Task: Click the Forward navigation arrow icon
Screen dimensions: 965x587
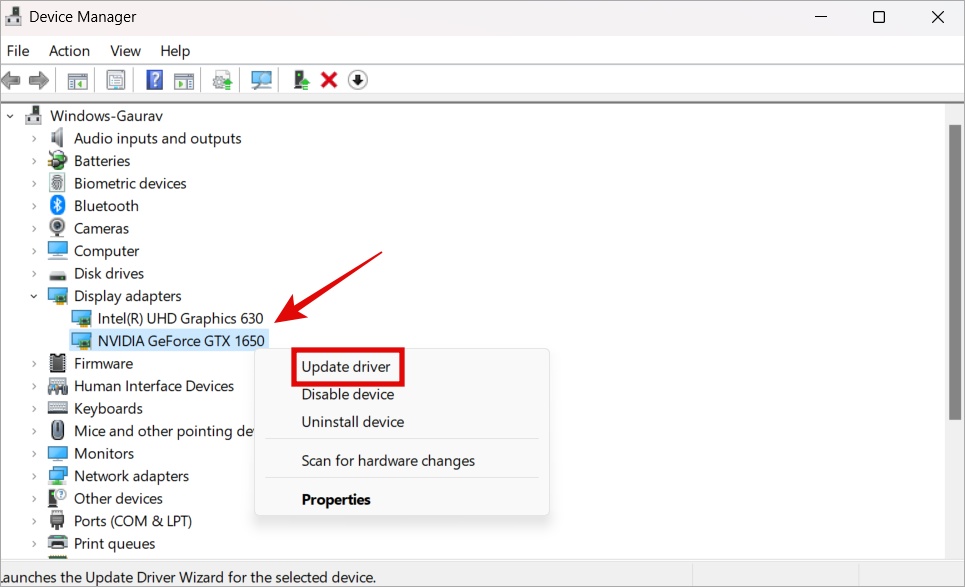Action: pyautogui.click(x=37, y=79)
